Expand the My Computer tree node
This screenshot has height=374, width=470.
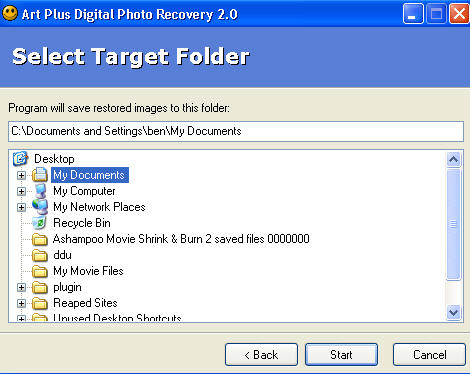[x=21, y=191]
